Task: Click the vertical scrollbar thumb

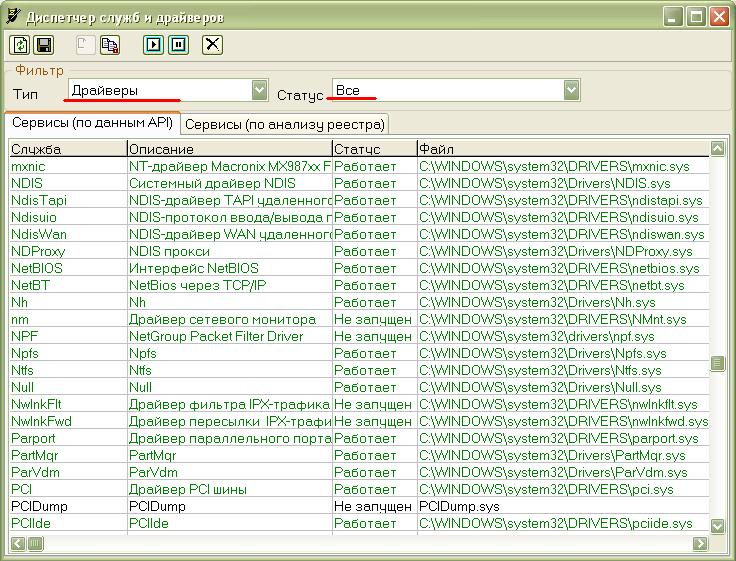Action: click(x=717, y=363)
